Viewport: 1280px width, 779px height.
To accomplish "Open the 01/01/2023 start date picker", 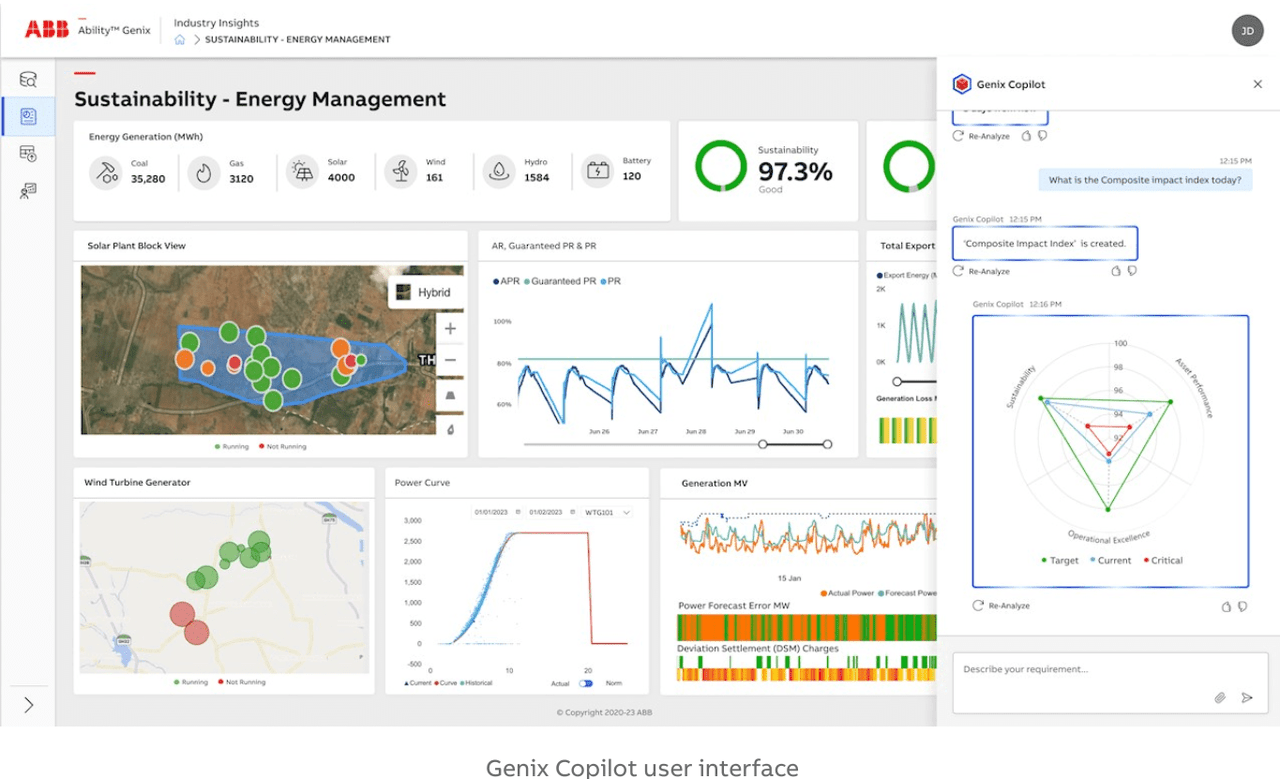I will tap(496, 512).
